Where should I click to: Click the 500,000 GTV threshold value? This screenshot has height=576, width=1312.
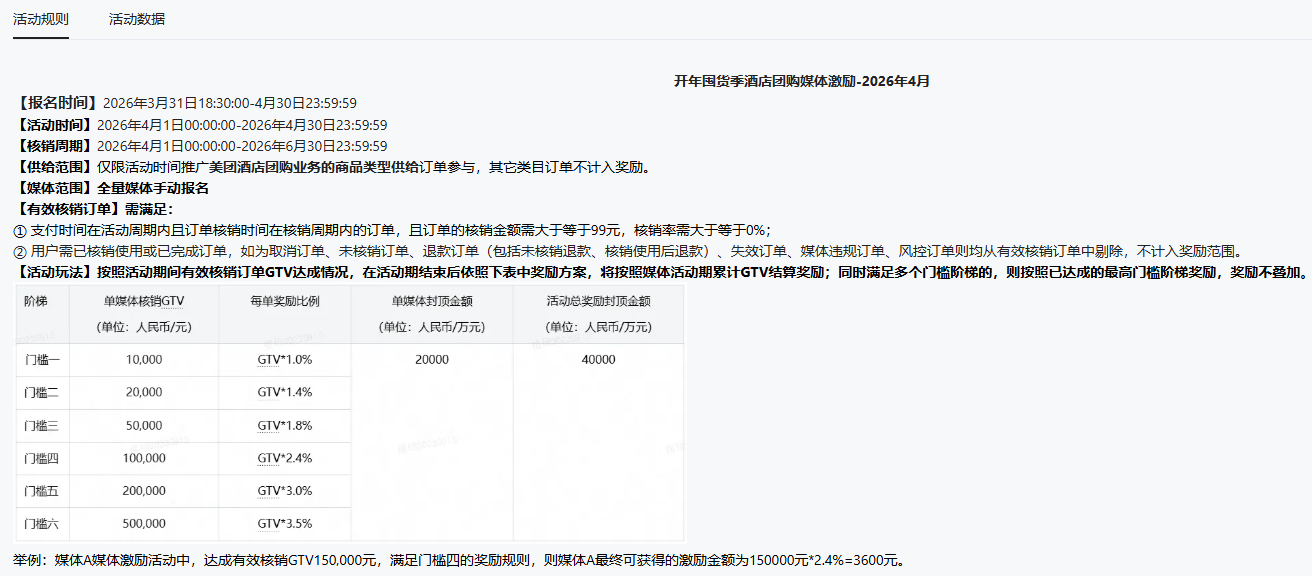click(144, 524)
